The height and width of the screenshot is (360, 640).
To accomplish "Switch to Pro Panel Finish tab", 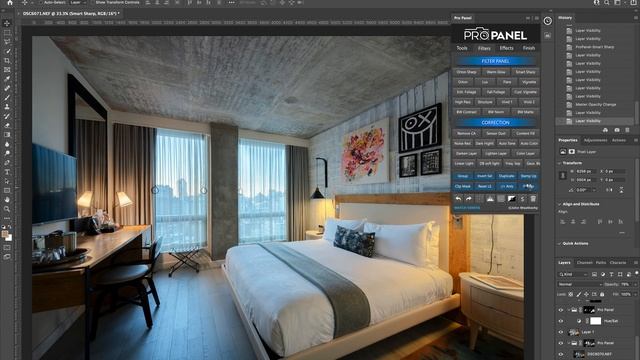I will click(x=529, y=48).
